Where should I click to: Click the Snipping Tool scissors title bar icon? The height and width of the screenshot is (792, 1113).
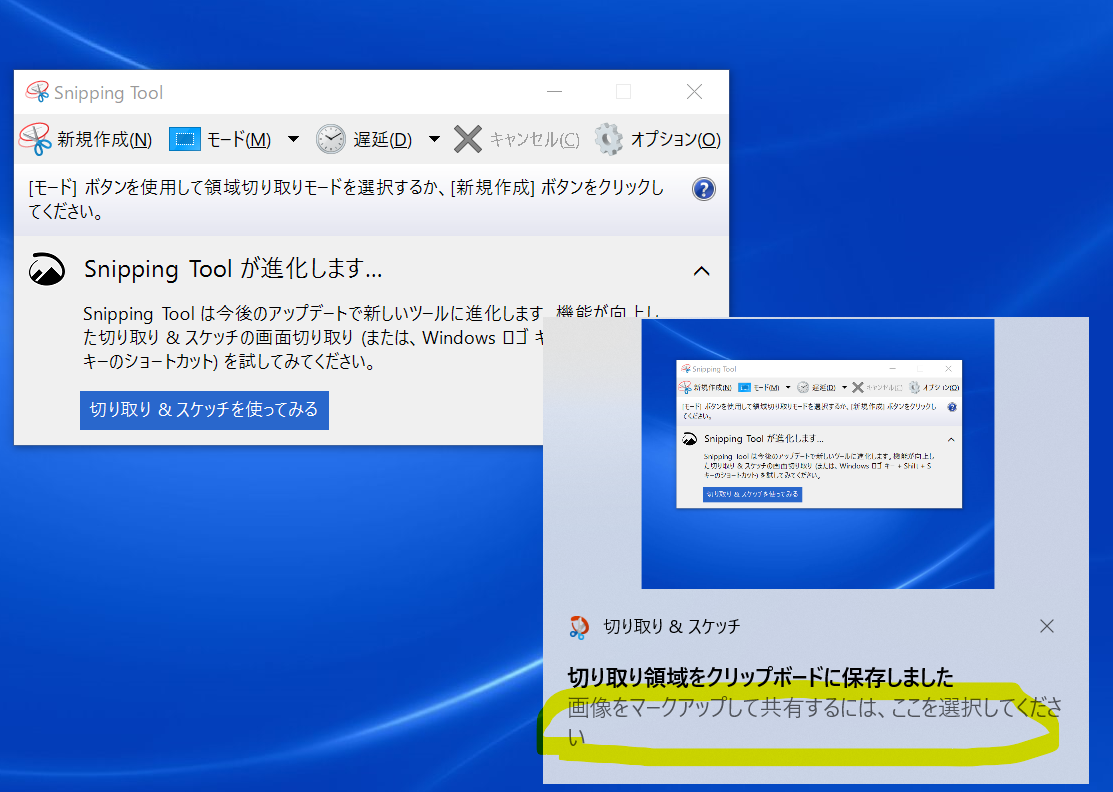click(37, 92)
